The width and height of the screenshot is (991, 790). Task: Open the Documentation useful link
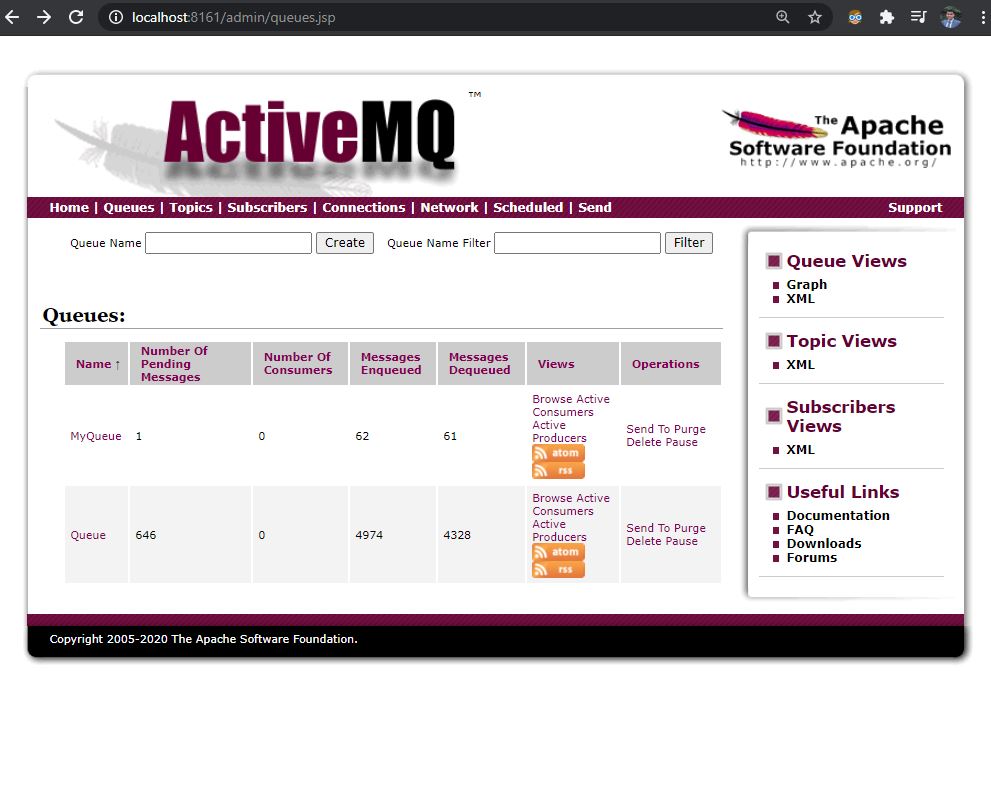pyautogui.click(x=838, y=516)
